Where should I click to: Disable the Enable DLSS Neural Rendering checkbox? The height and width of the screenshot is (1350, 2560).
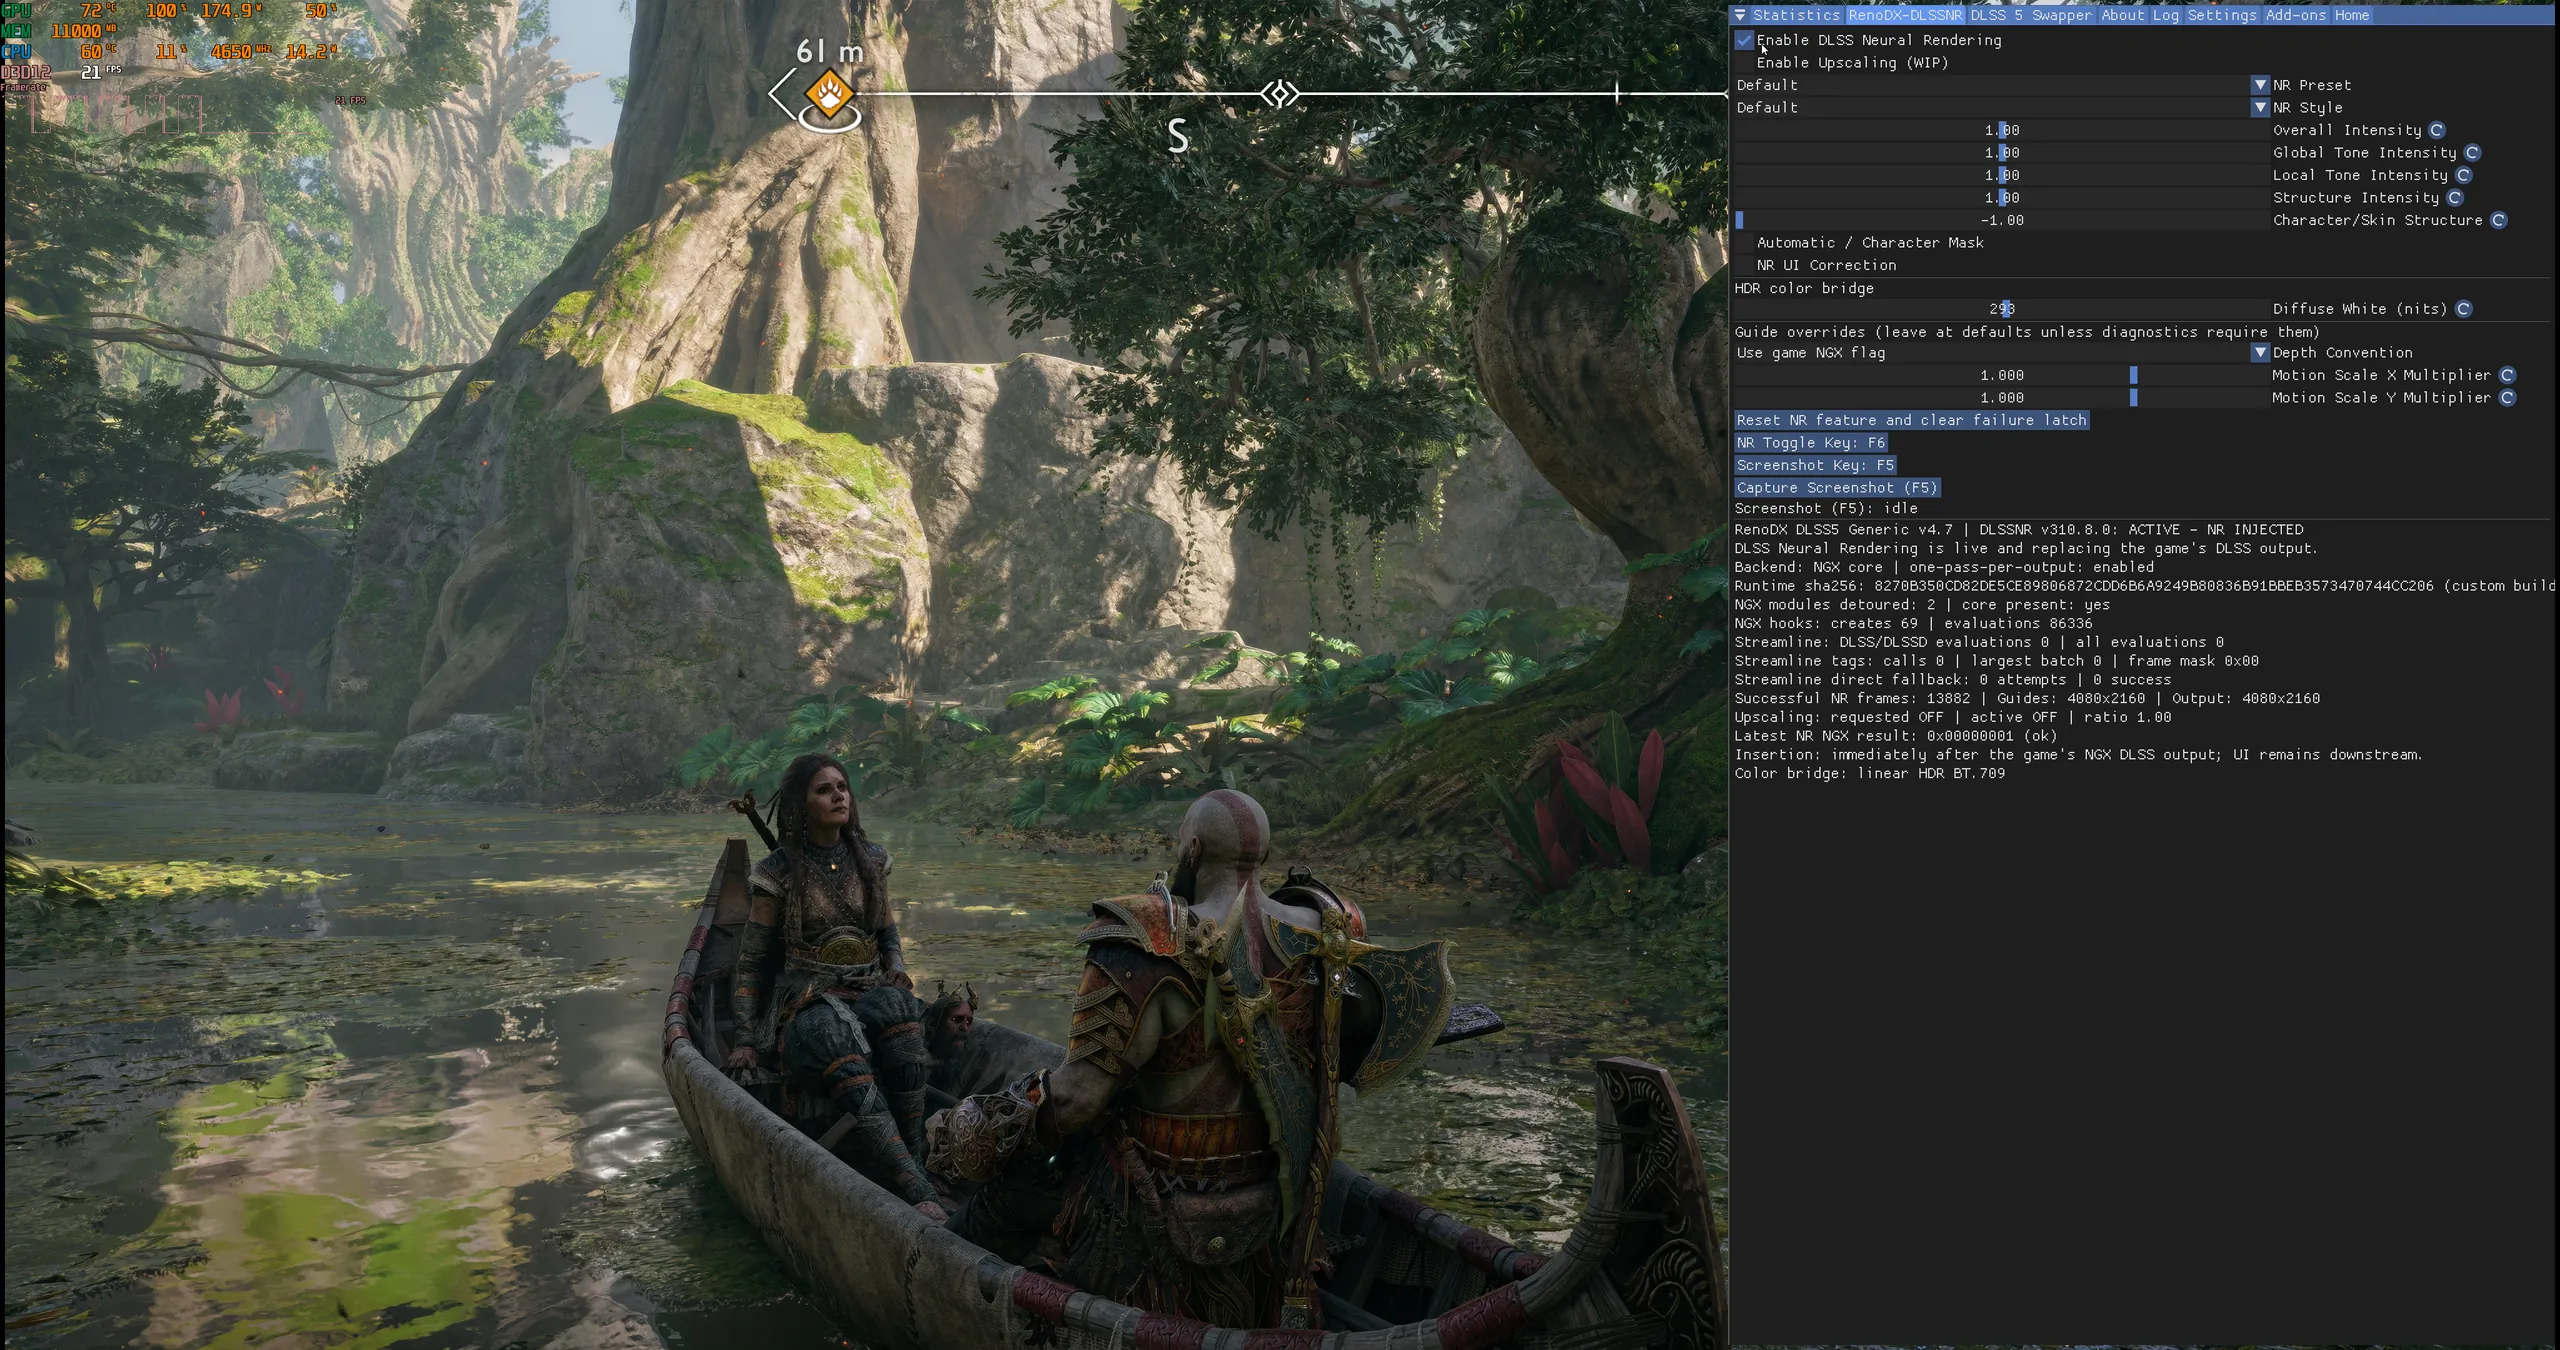(x=1745, y=40)
